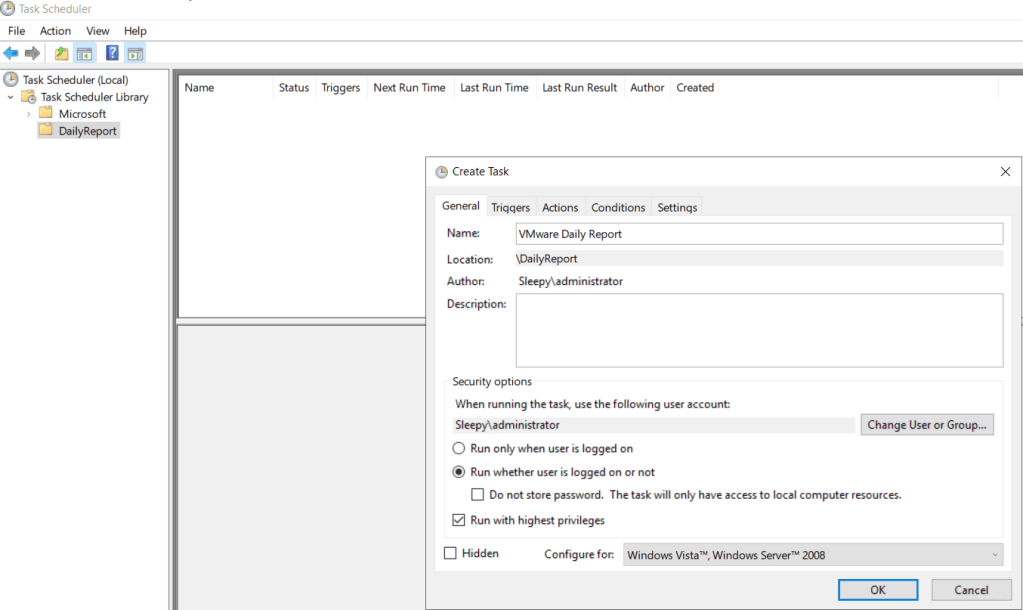
Task: Click the Change User or Group button
Action: [927, 425]
